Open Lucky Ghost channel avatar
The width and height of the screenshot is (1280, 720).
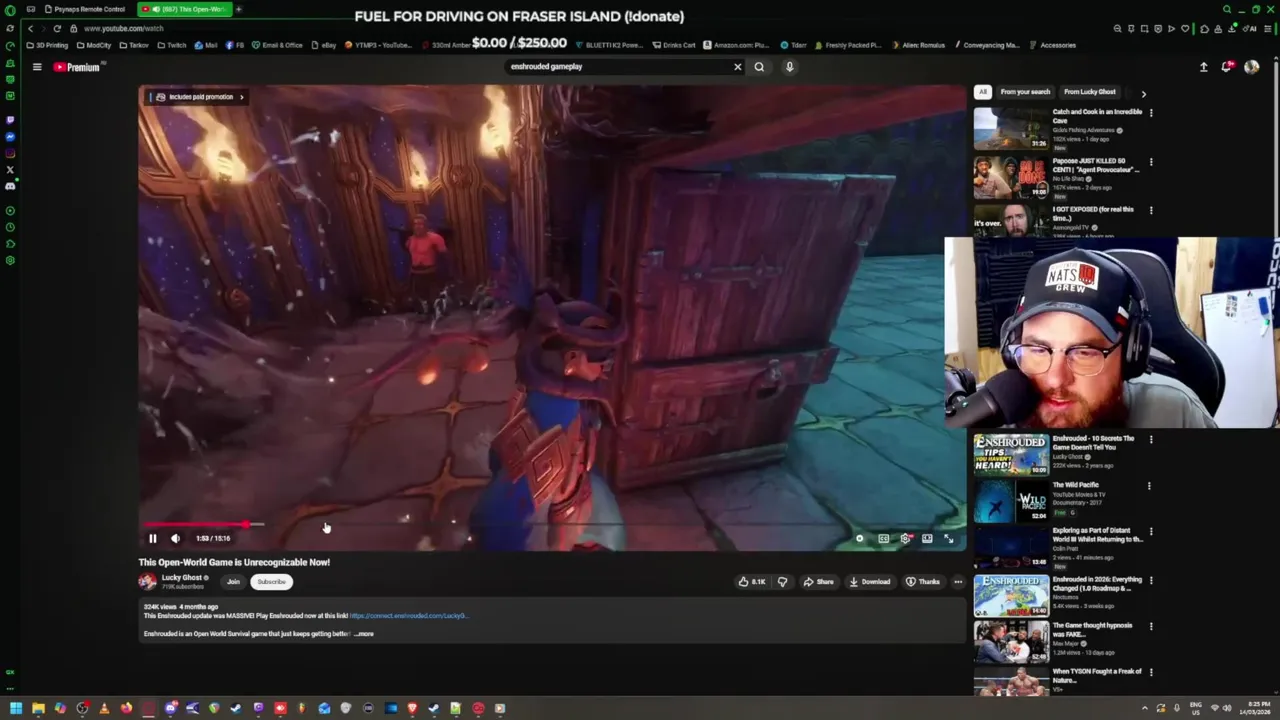[148, 581]
